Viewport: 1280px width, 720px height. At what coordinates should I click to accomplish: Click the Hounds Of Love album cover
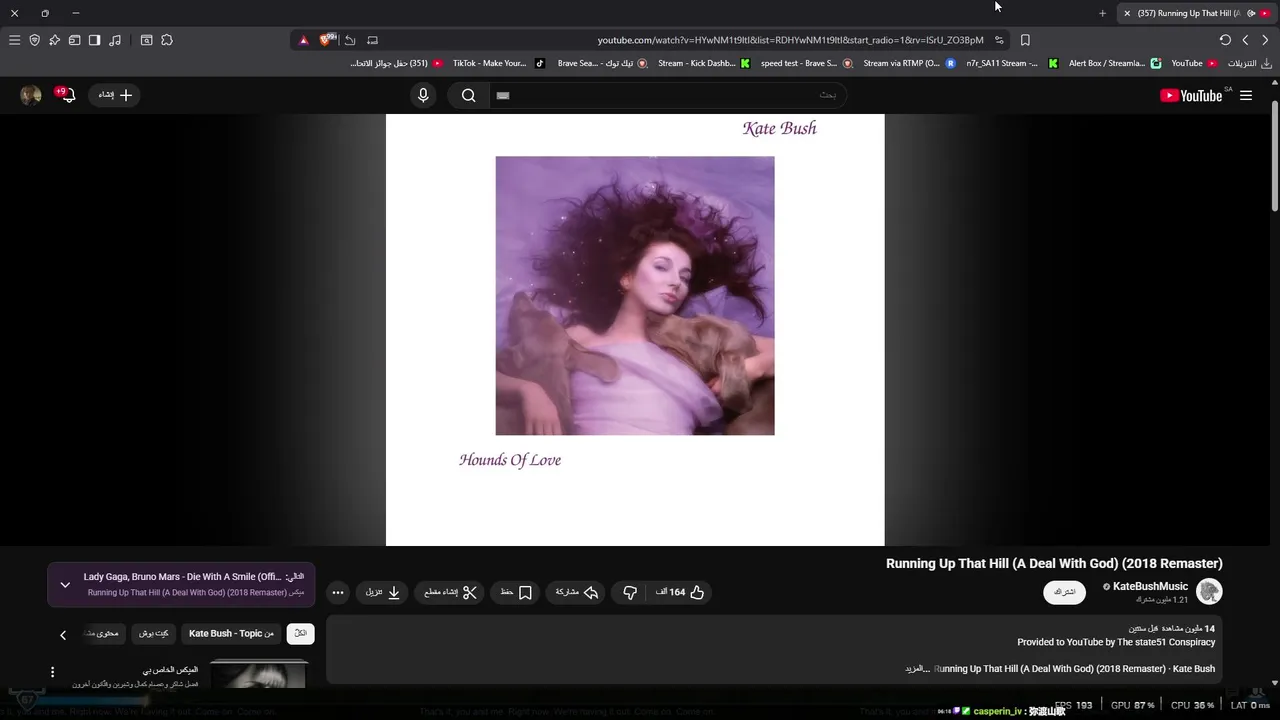click(x=635, y=295)
